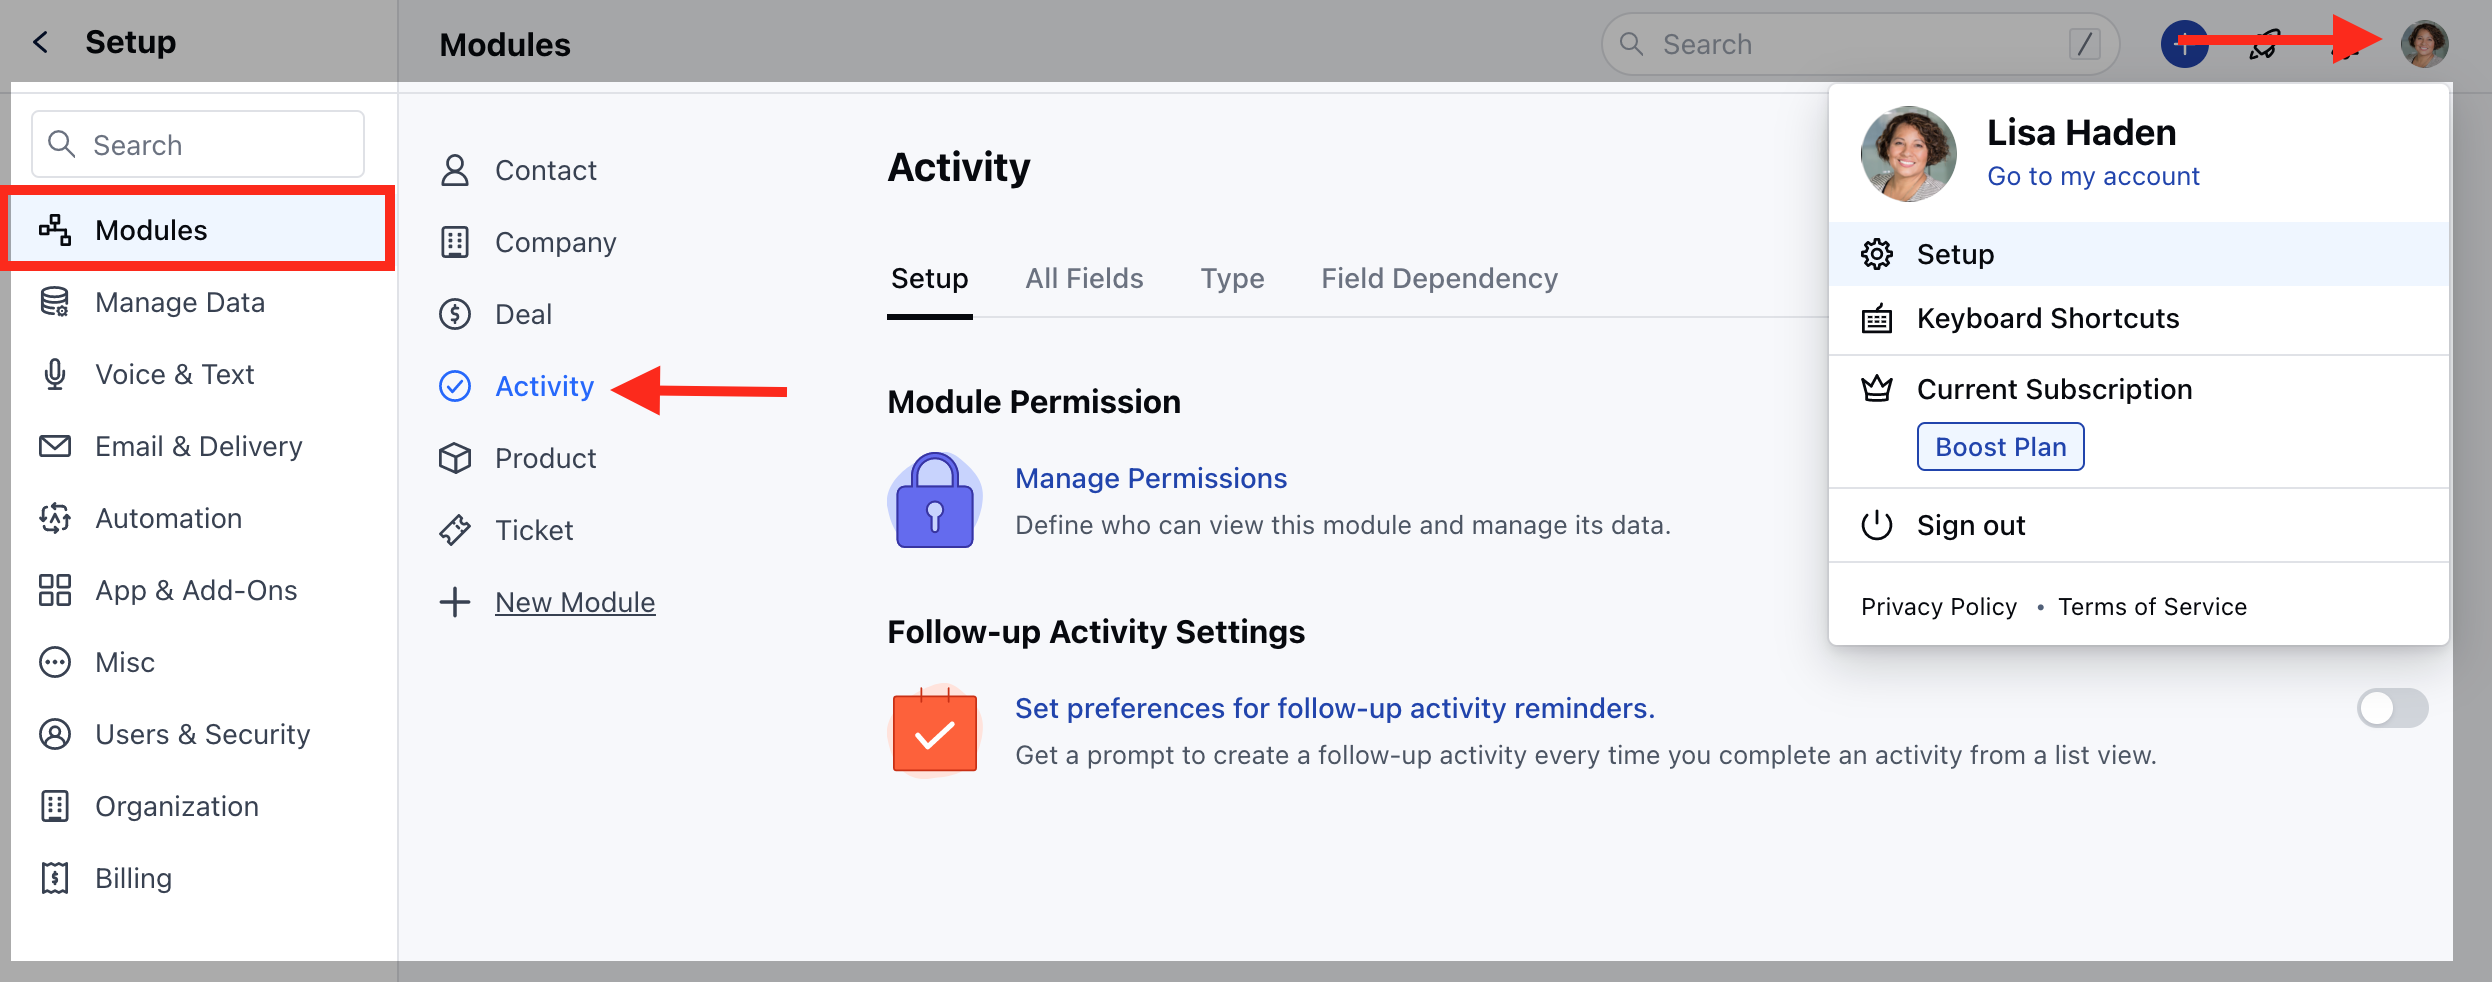The image size is (2492, 982).
Task: Open the Automation settings section
Action: [x=168, y=518]
